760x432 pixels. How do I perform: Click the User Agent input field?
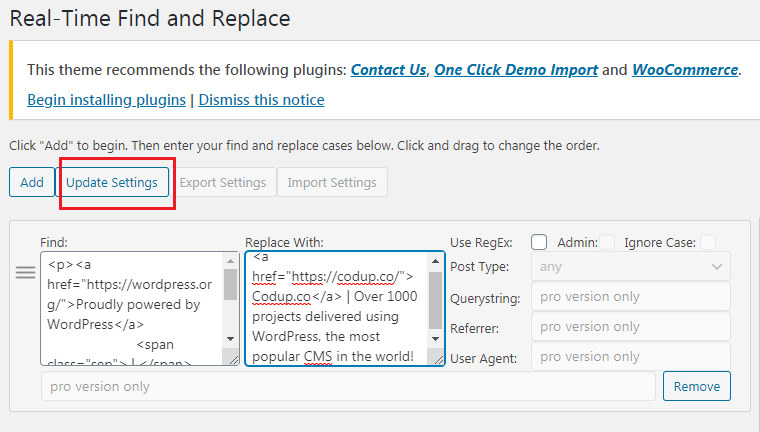coord(631,357)
